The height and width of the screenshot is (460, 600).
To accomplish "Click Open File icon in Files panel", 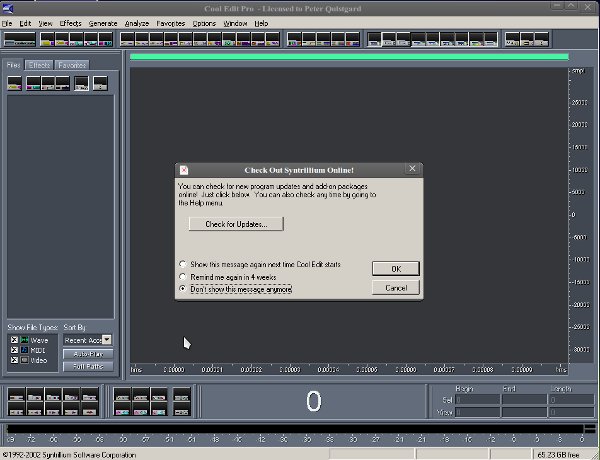I will (x=15, y=83).
